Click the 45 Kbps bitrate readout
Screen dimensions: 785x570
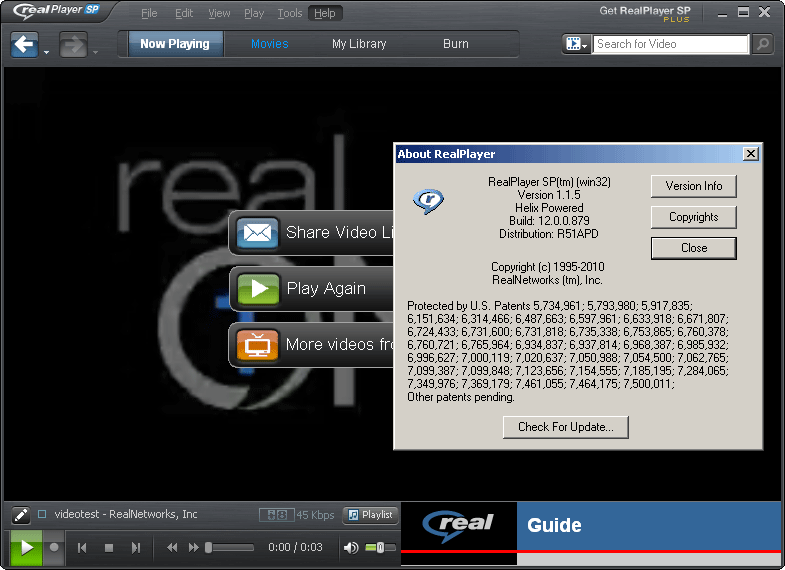click(x=315, y=515)
